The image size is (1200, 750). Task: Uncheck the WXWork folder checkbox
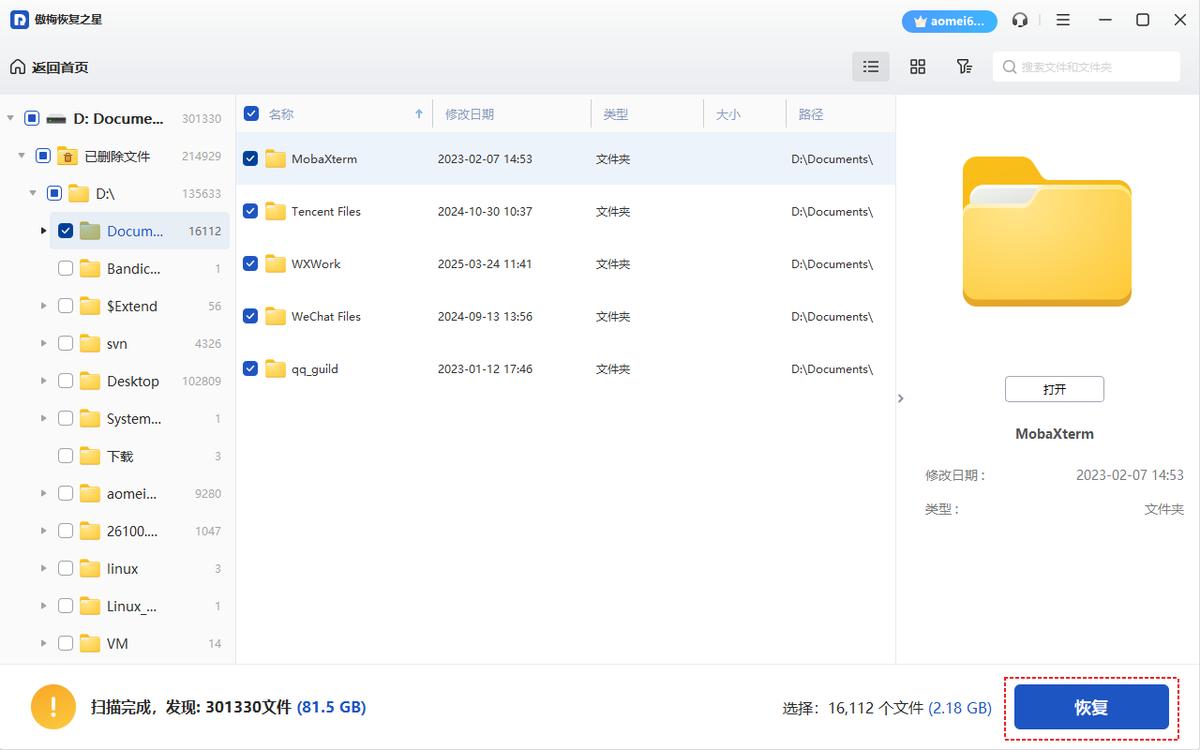tap(251, 264)
